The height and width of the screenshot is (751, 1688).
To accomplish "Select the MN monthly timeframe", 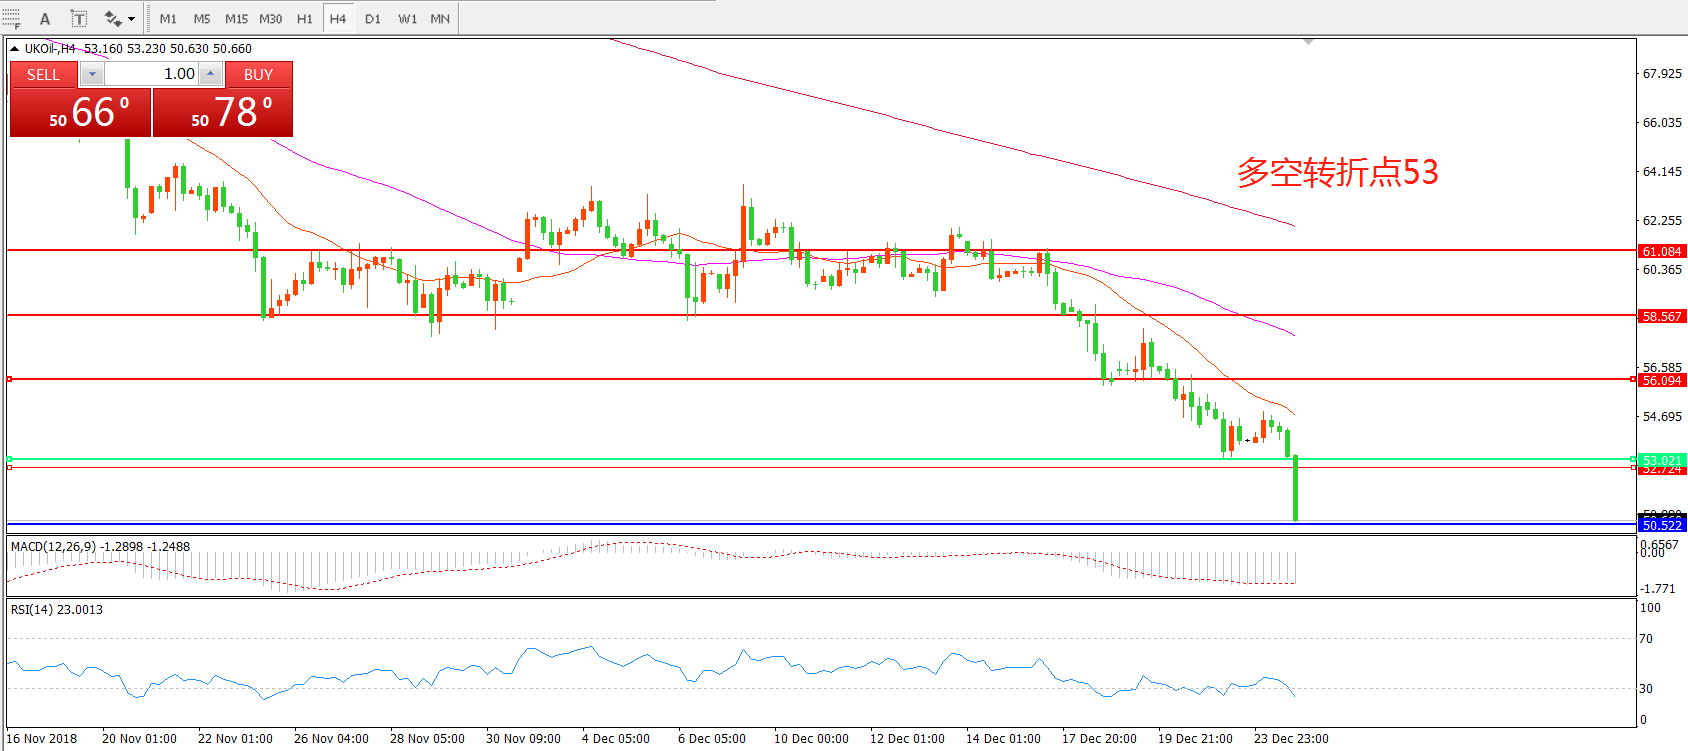I will 440,19.
